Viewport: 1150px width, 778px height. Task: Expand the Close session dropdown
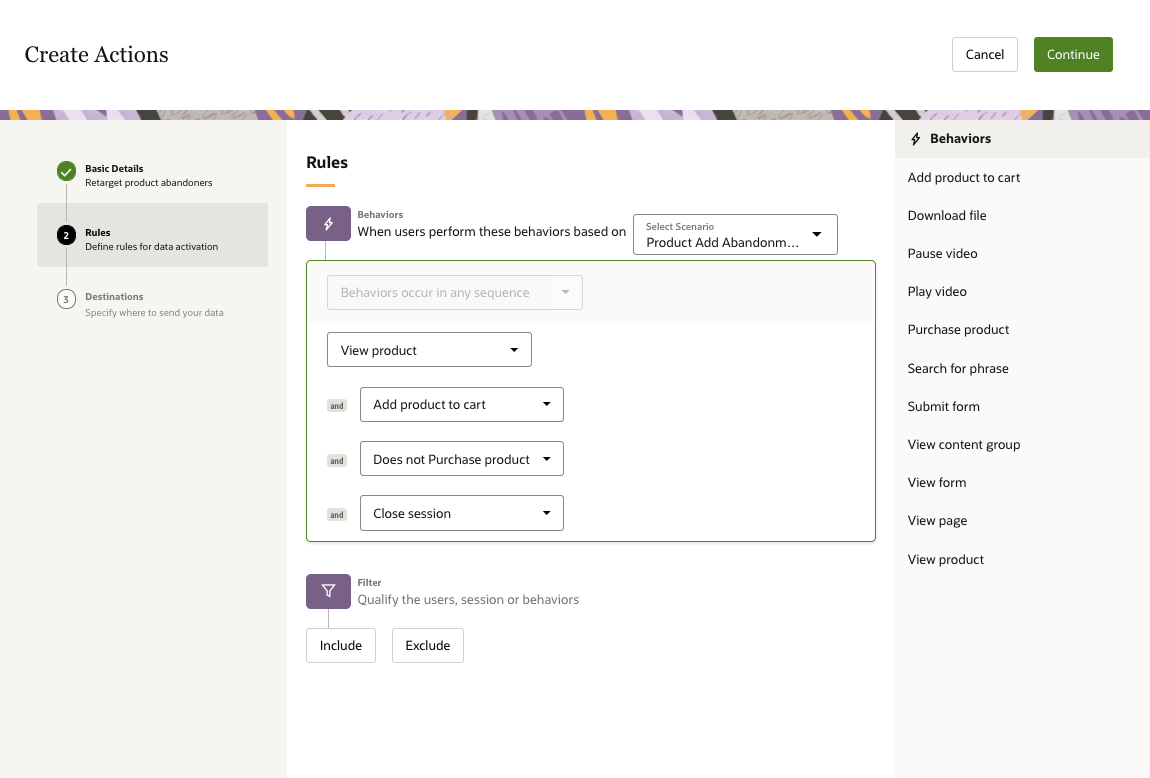(x=461, y=513)
